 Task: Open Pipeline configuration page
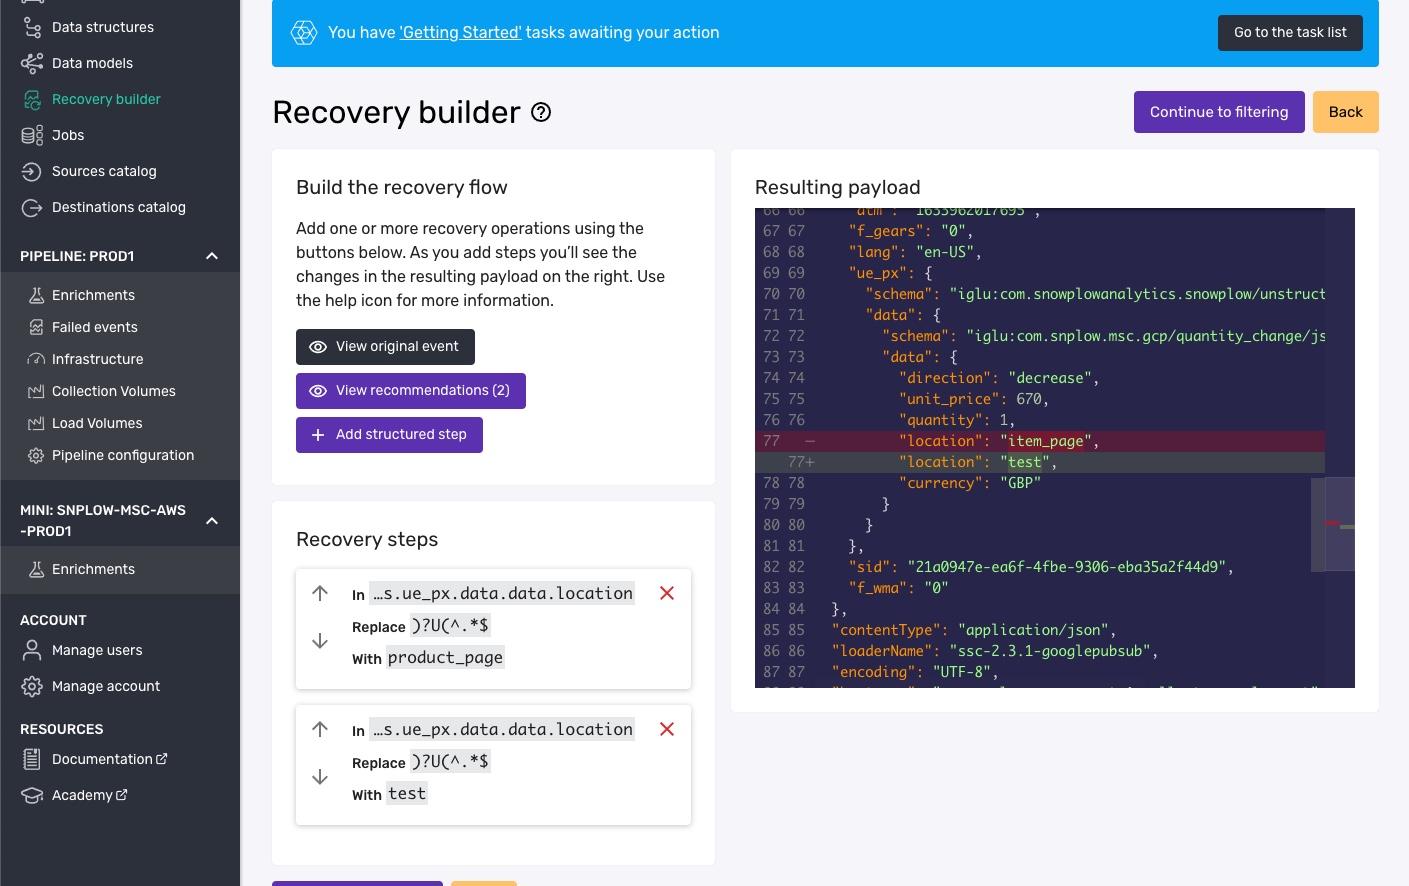point(123,455)
